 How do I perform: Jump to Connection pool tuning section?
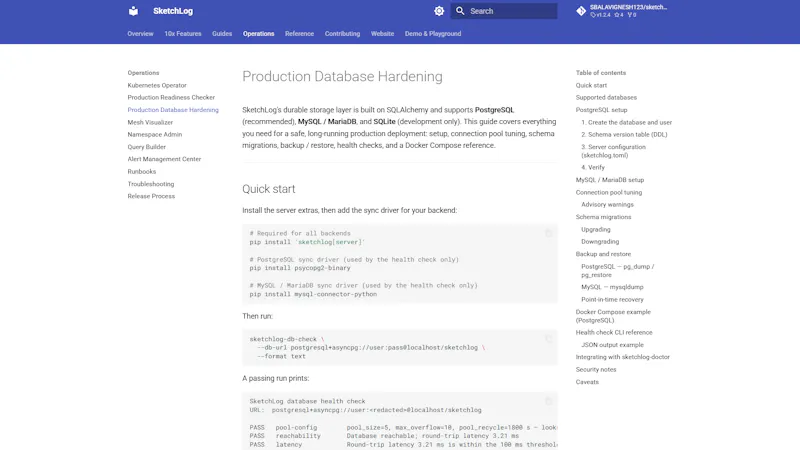pyautogui.click(x=609, y=192)
